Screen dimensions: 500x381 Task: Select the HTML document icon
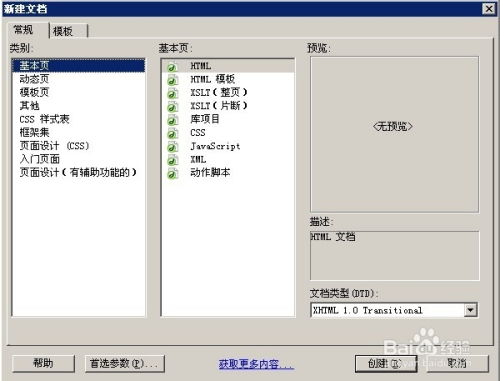pos(172,67)
